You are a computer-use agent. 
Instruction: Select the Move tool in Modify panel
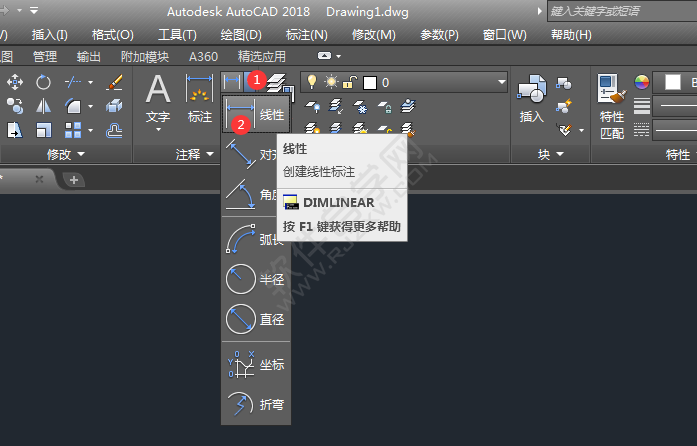[15, 82]
